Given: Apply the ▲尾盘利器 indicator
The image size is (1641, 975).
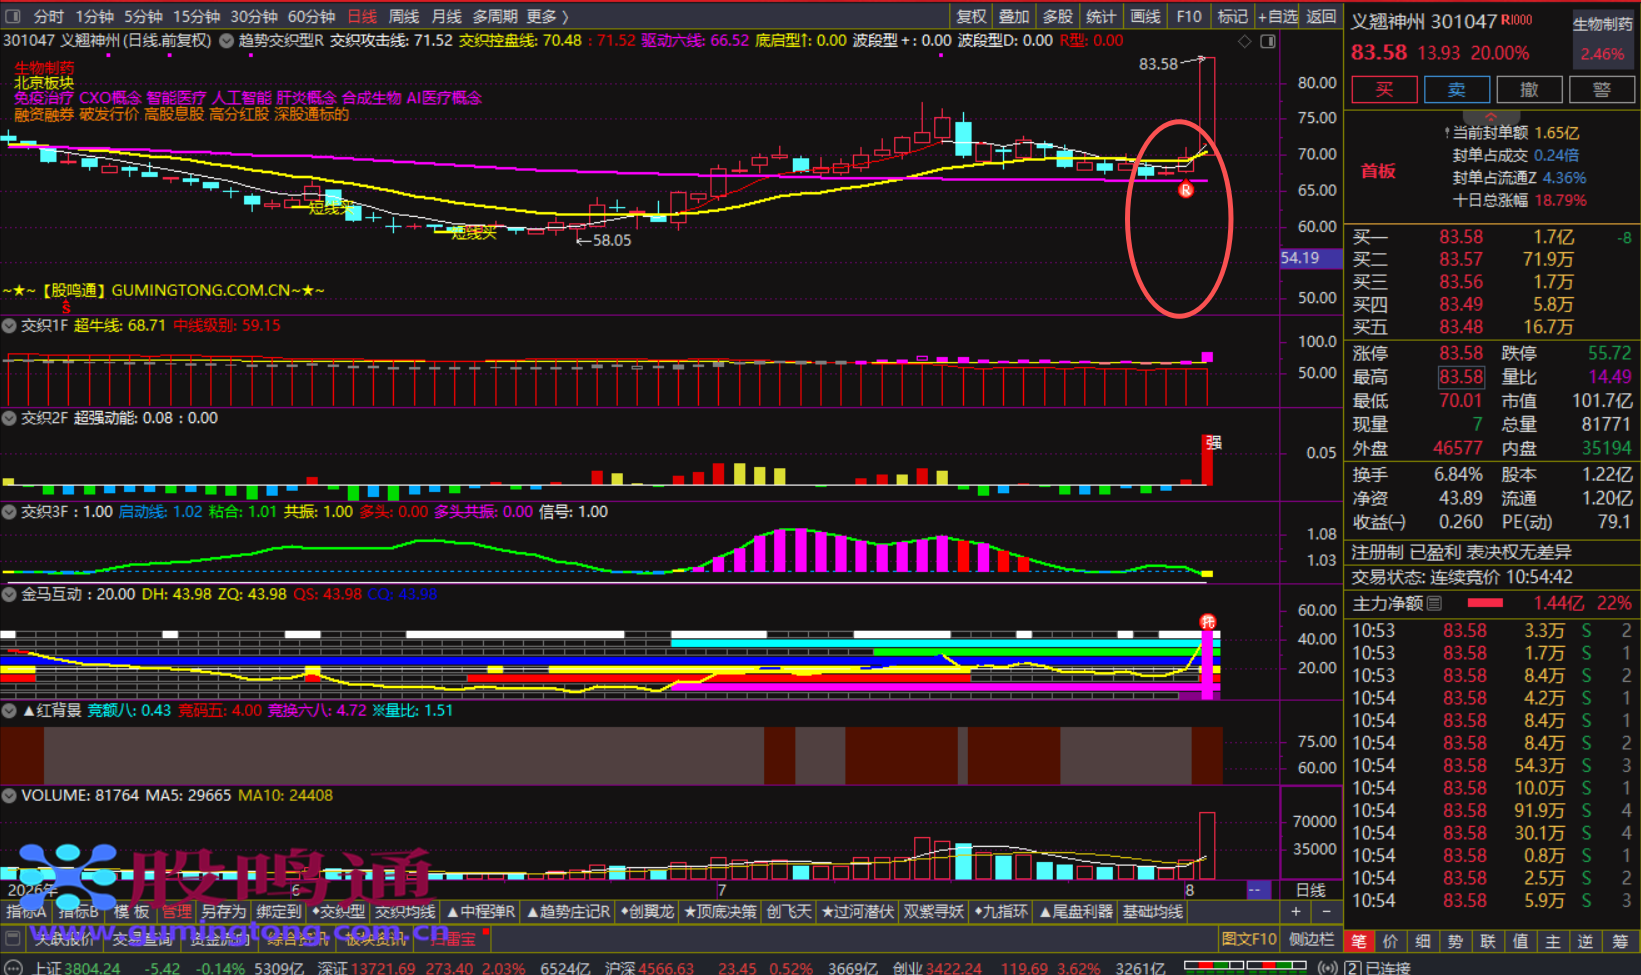Looking at the screenshot, I should 1076,912.
